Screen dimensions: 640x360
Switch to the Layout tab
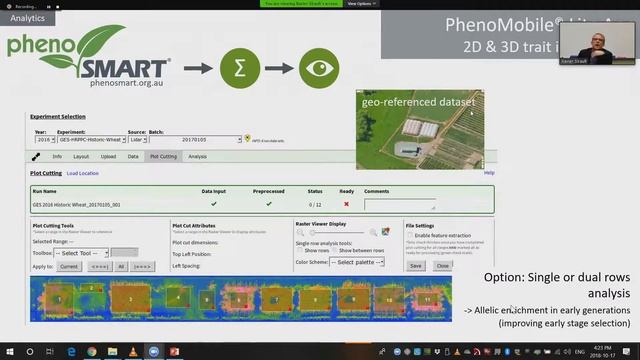click(x=81, y=156)
